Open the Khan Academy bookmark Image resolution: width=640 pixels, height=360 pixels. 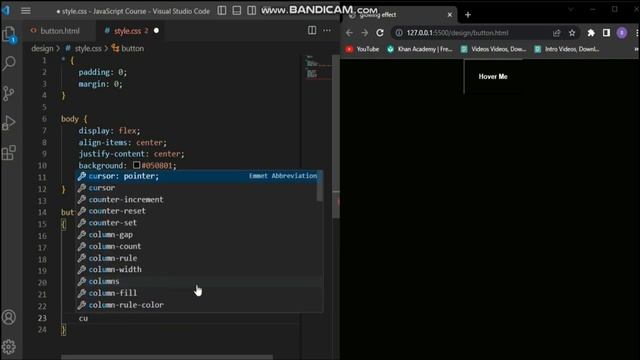click(x=420, y=49)
